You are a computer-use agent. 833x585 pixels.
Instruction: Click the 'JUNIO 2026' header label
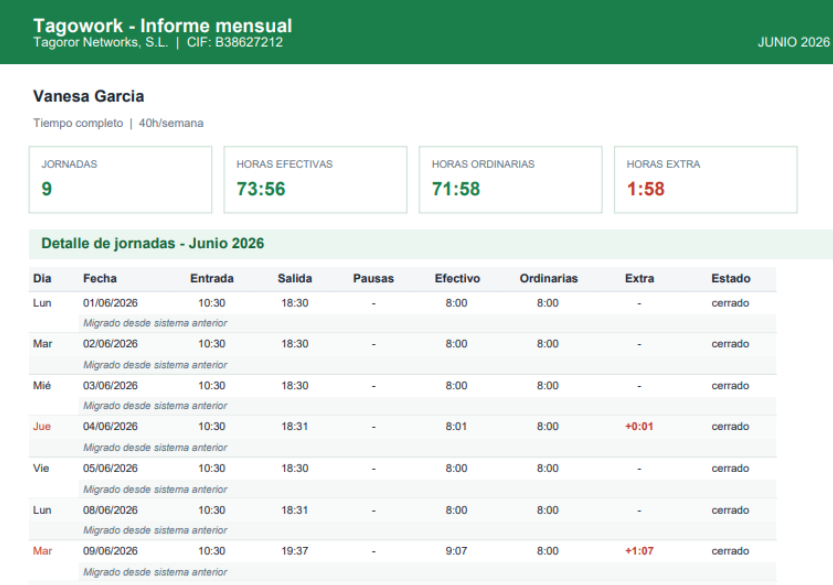coord(793,43)
